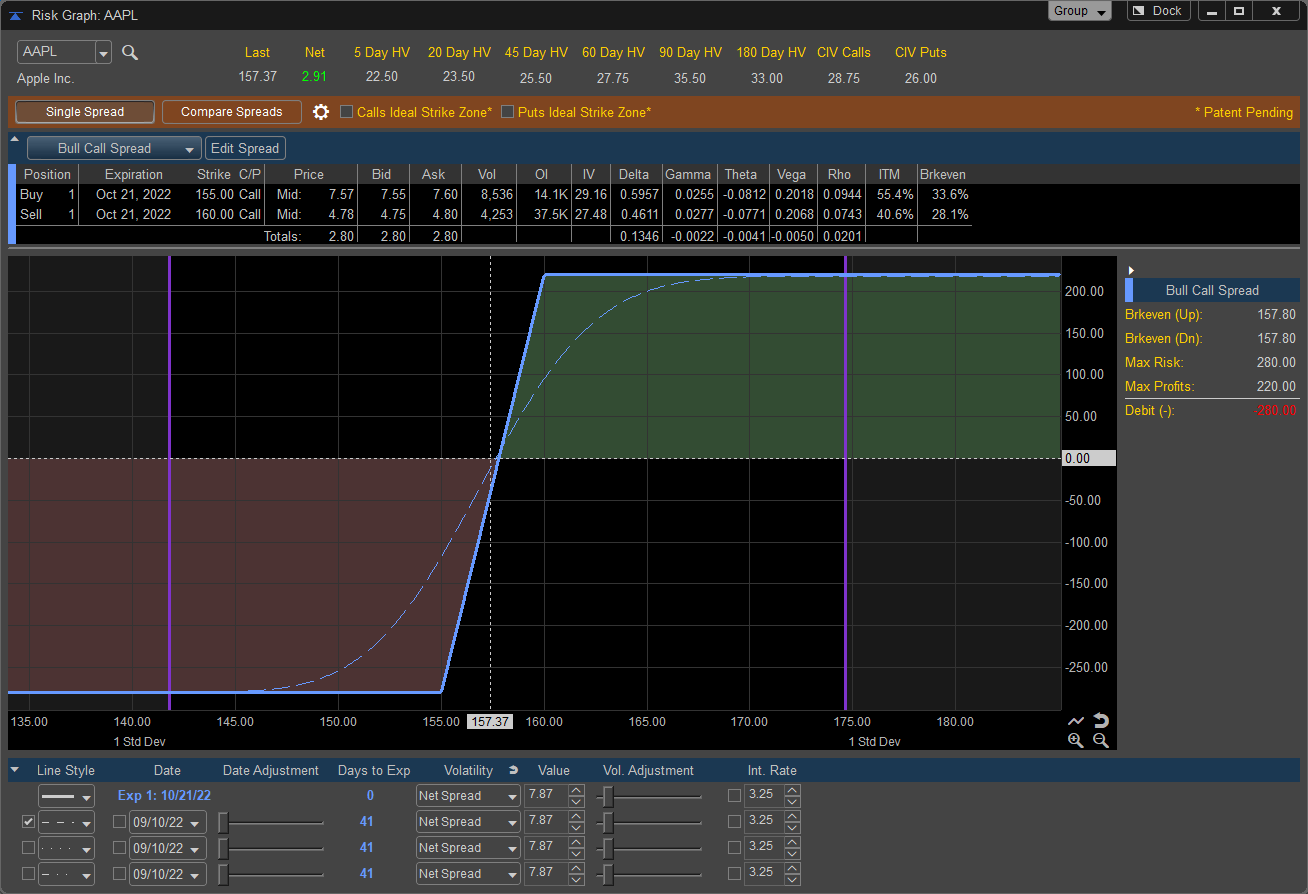Click the Debit value -280.00
This screenshot has height=894, width=1308.
pos(1276,410)
